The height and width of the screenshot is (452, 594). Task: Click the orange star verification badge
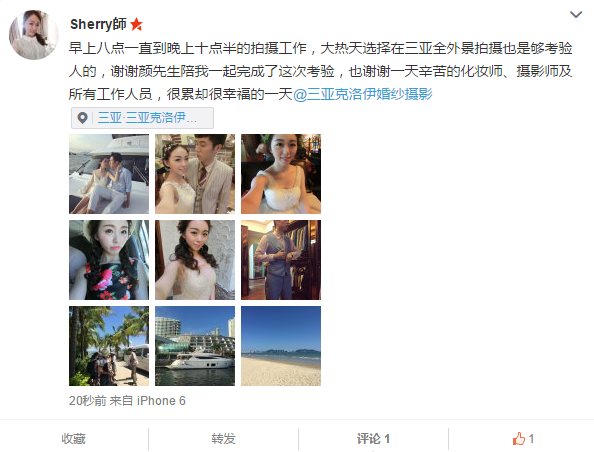coord(136,25)
